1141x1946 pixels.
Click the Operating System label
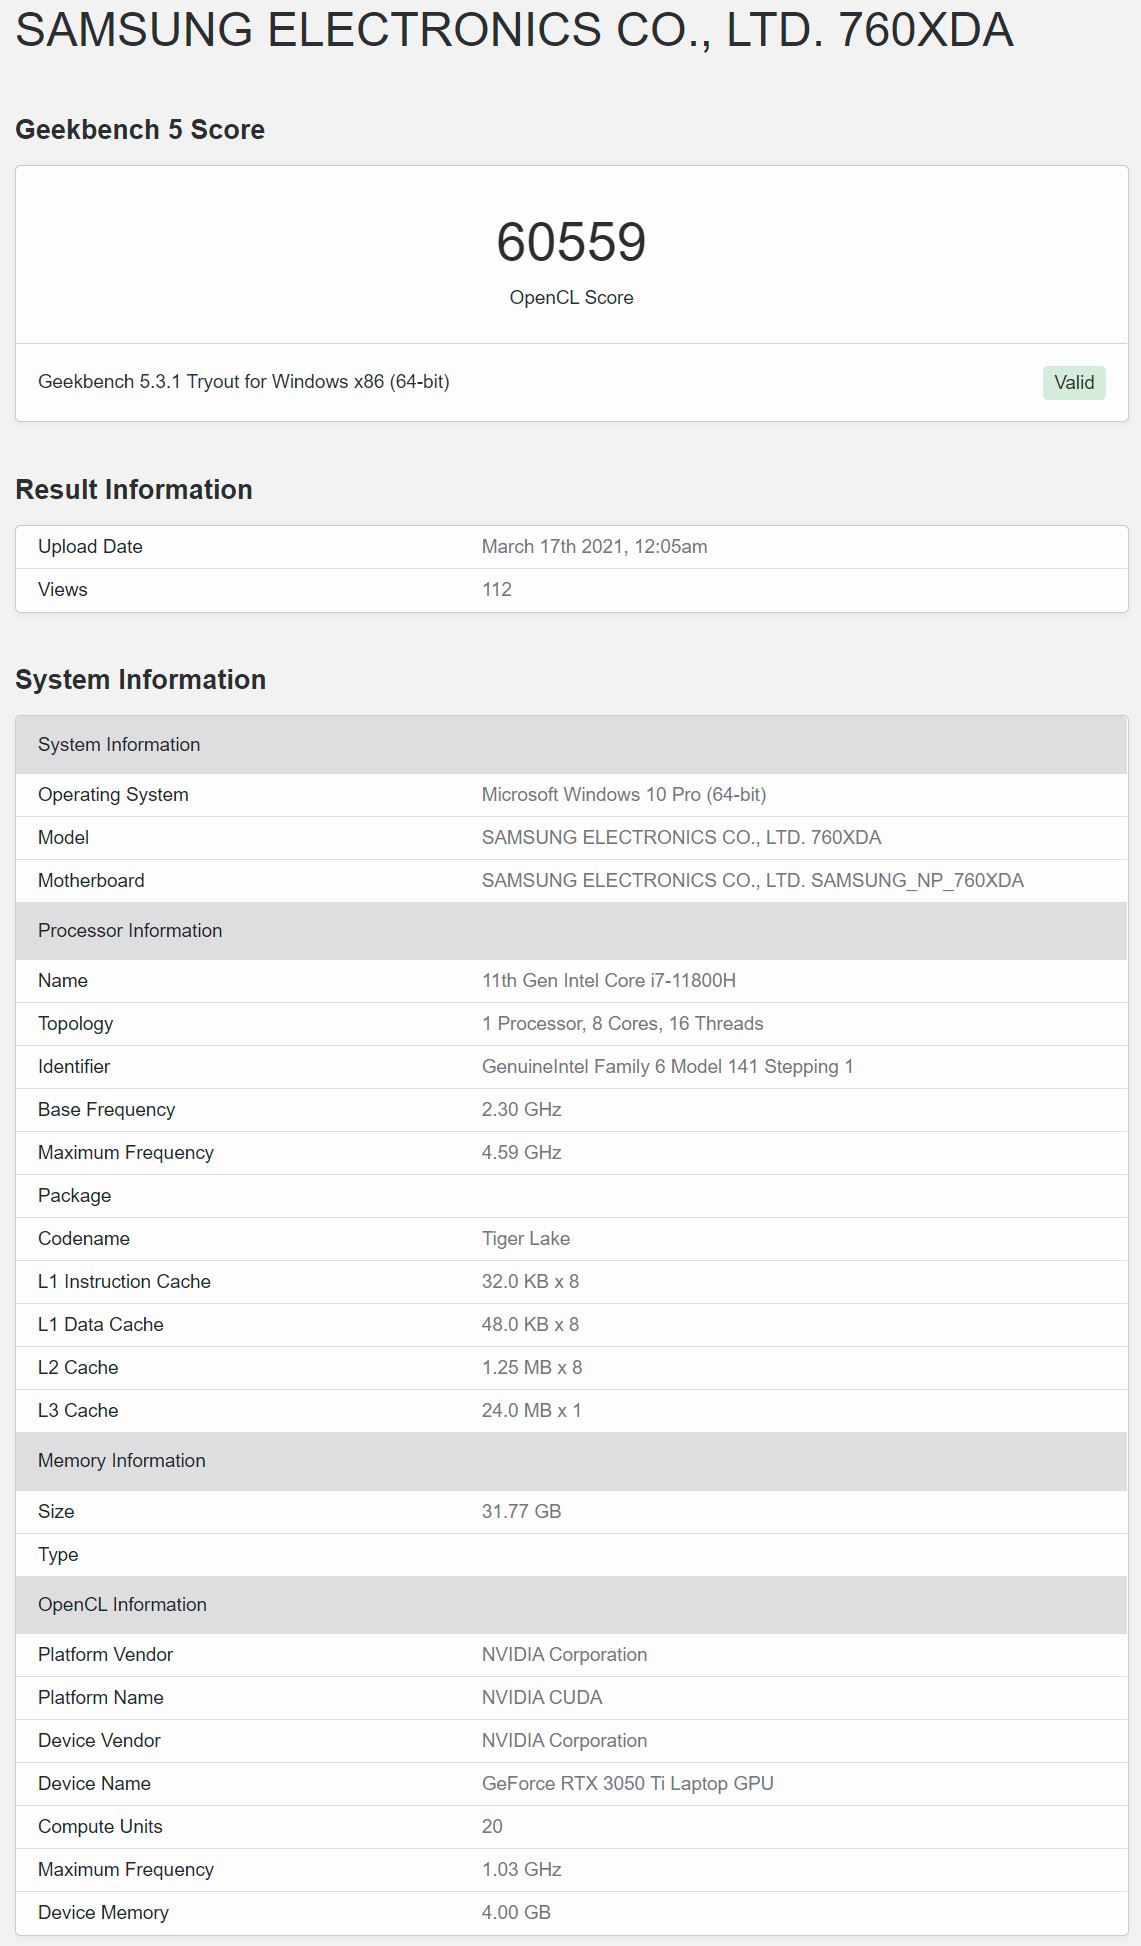pos(113,794)
